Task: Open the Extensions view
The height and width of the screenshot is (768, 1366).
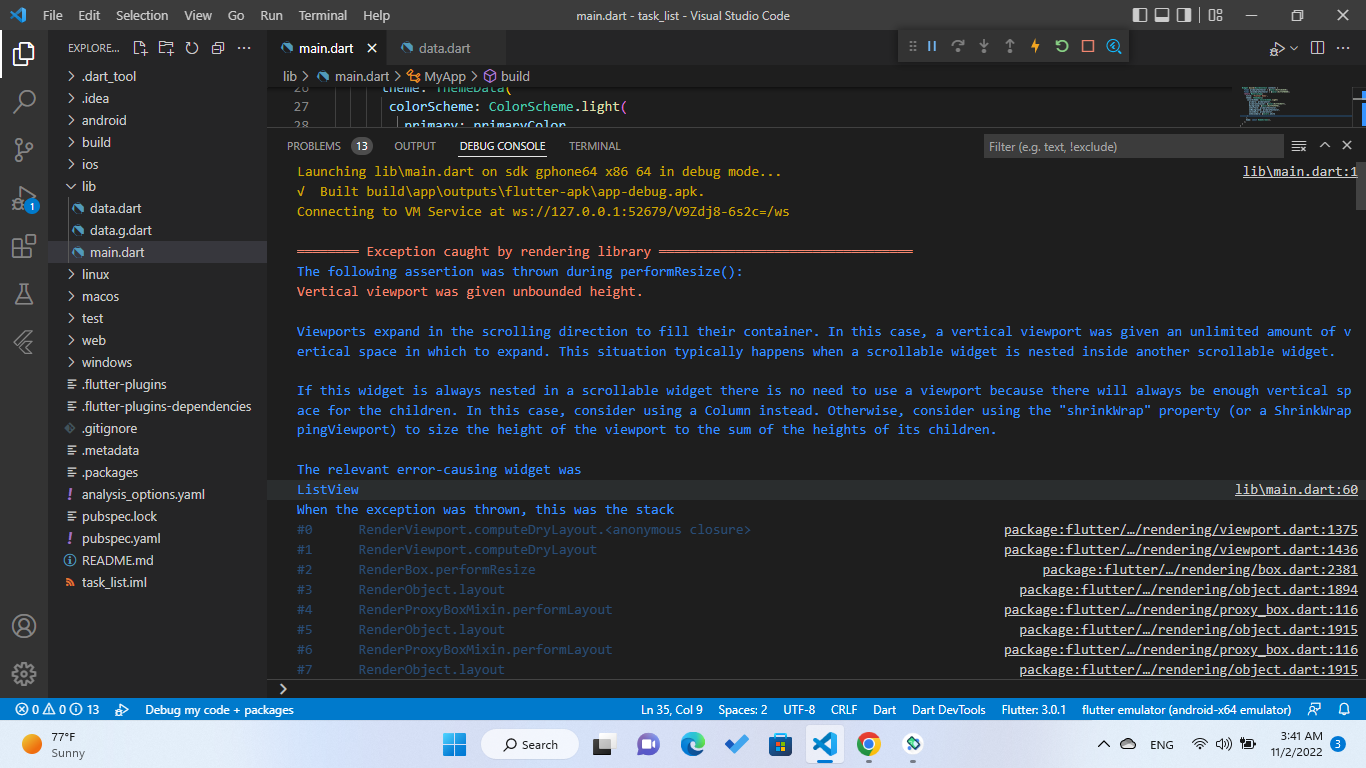Action: tap(24, 246)
